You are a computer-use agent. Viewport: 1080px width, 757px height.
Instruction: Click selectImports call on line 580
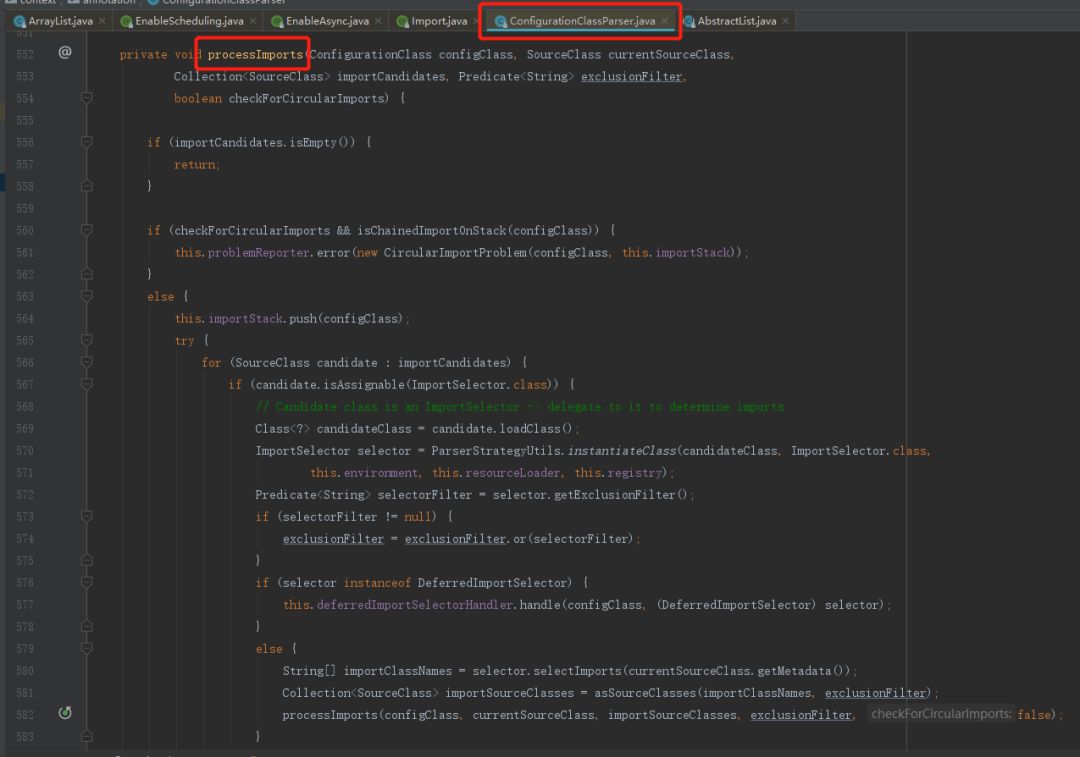(x=577, y=671)
